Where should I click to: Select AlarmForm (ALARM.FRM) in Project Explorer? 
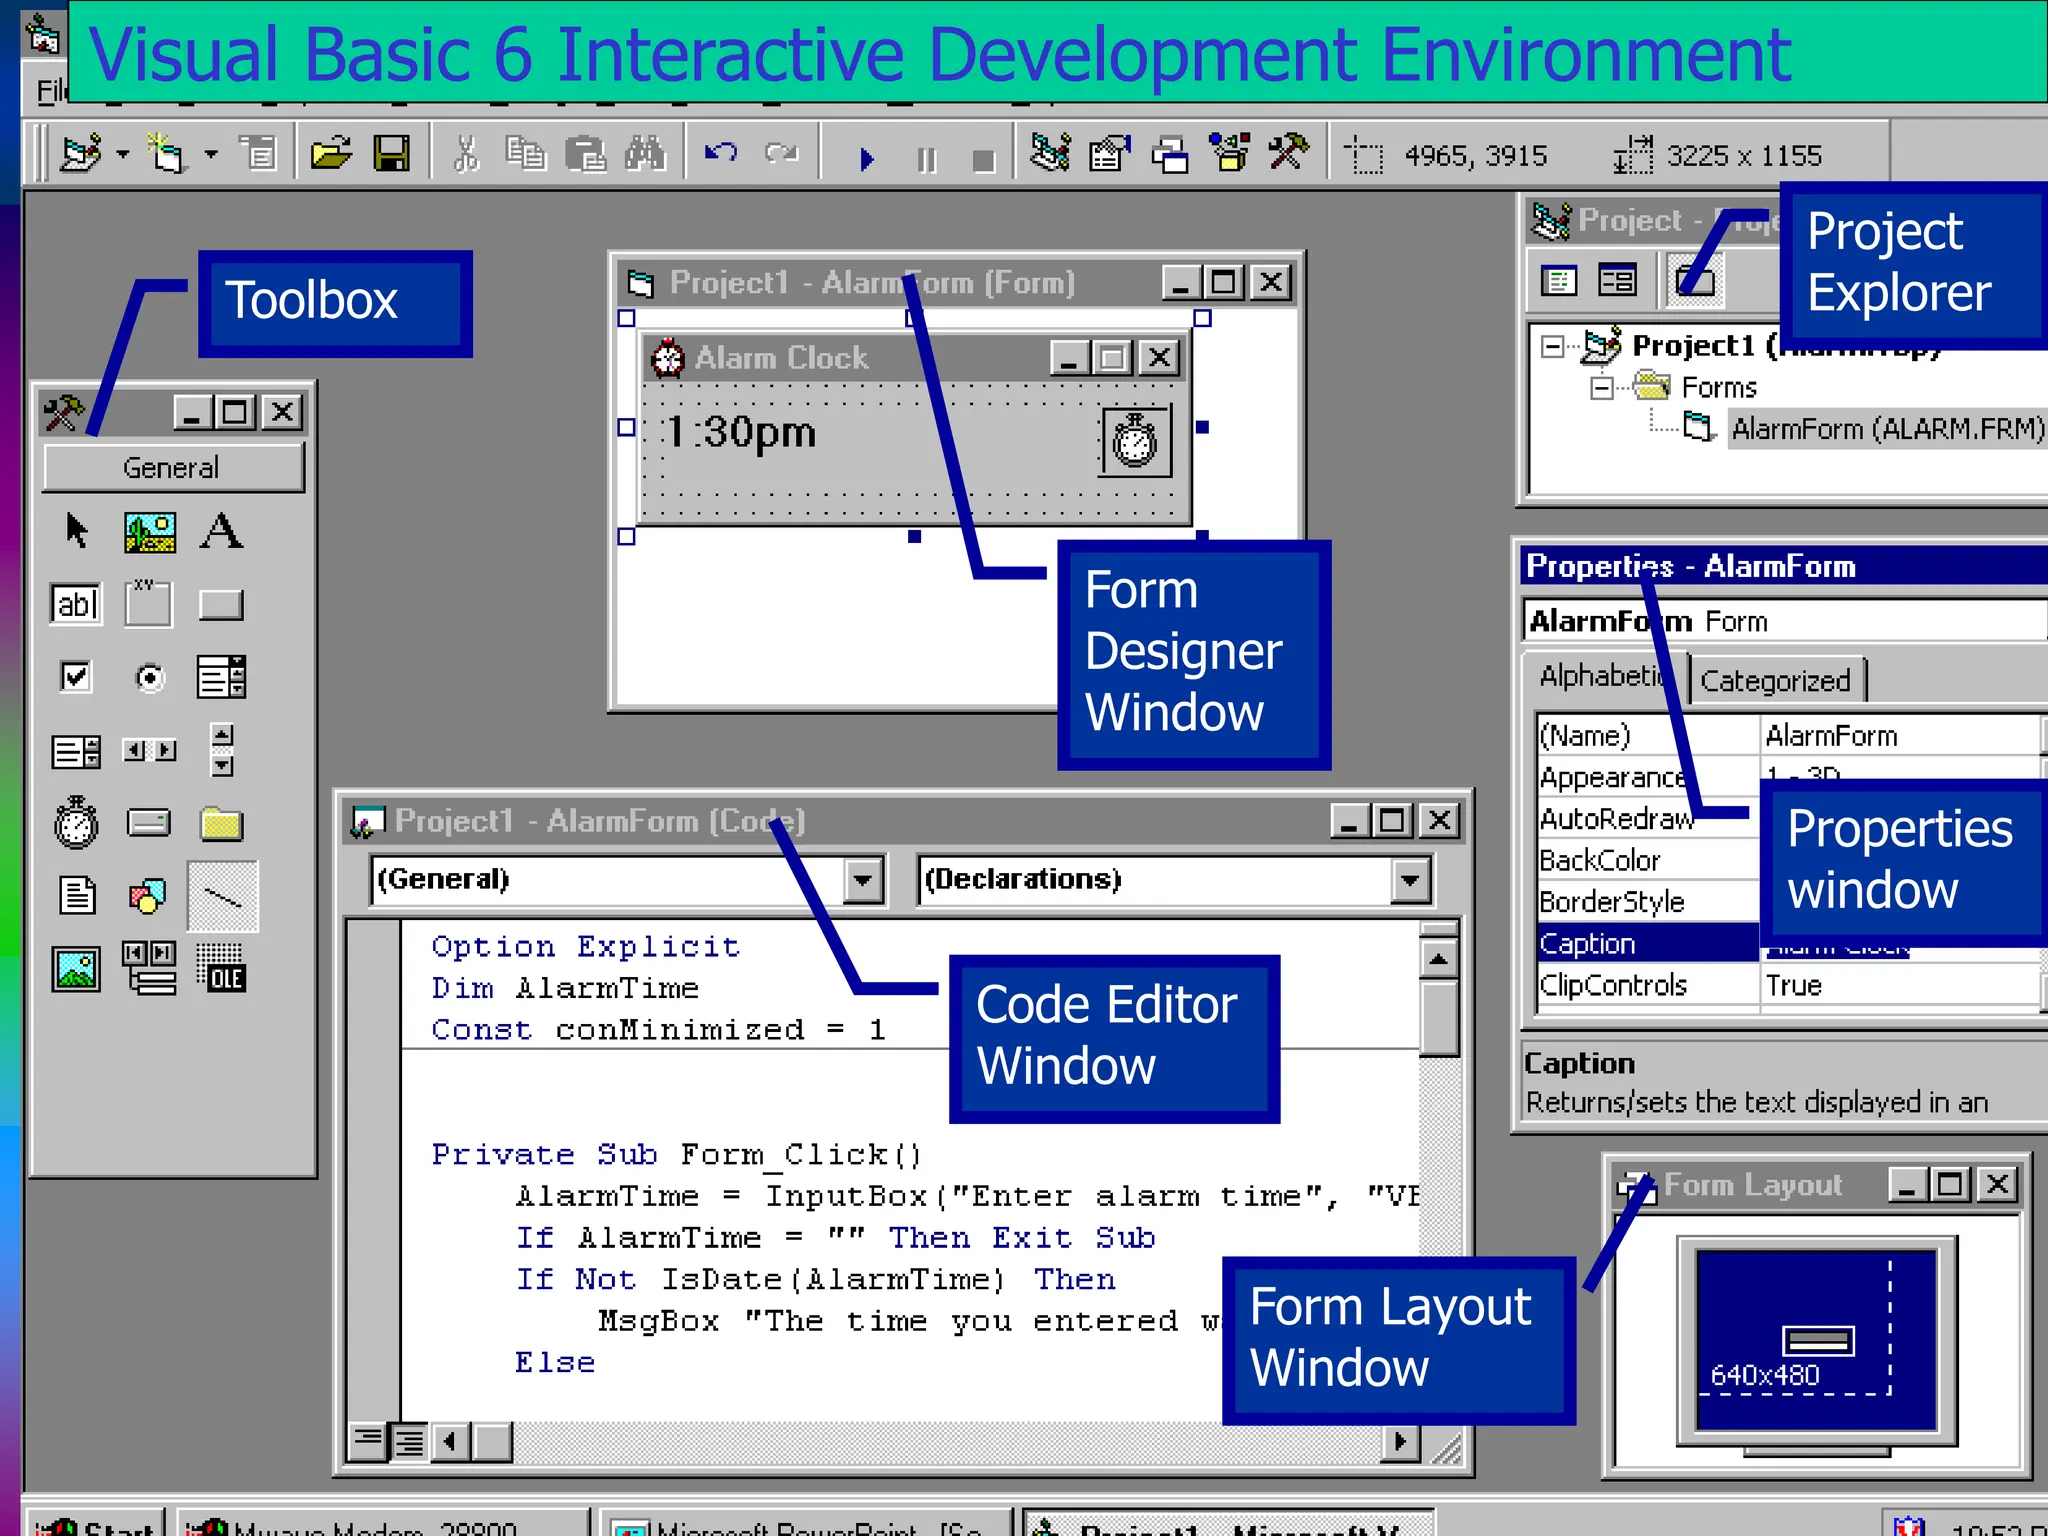click(1887, 429)
